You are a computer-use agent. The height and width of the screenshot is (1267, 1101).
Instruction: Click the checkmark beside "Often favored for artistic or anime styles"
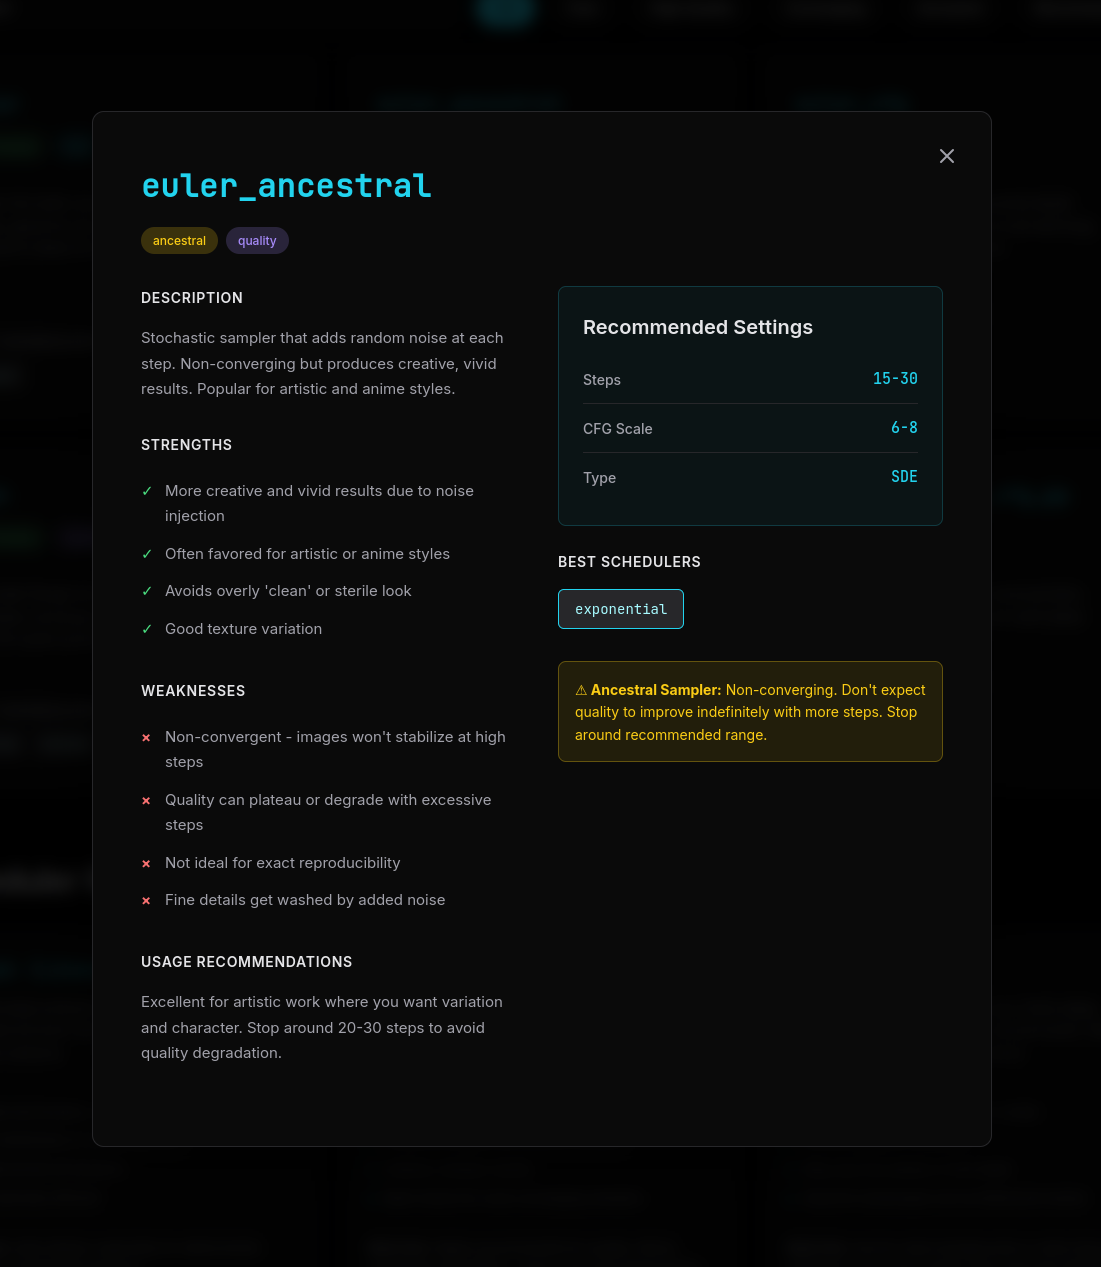click(147, 554)
